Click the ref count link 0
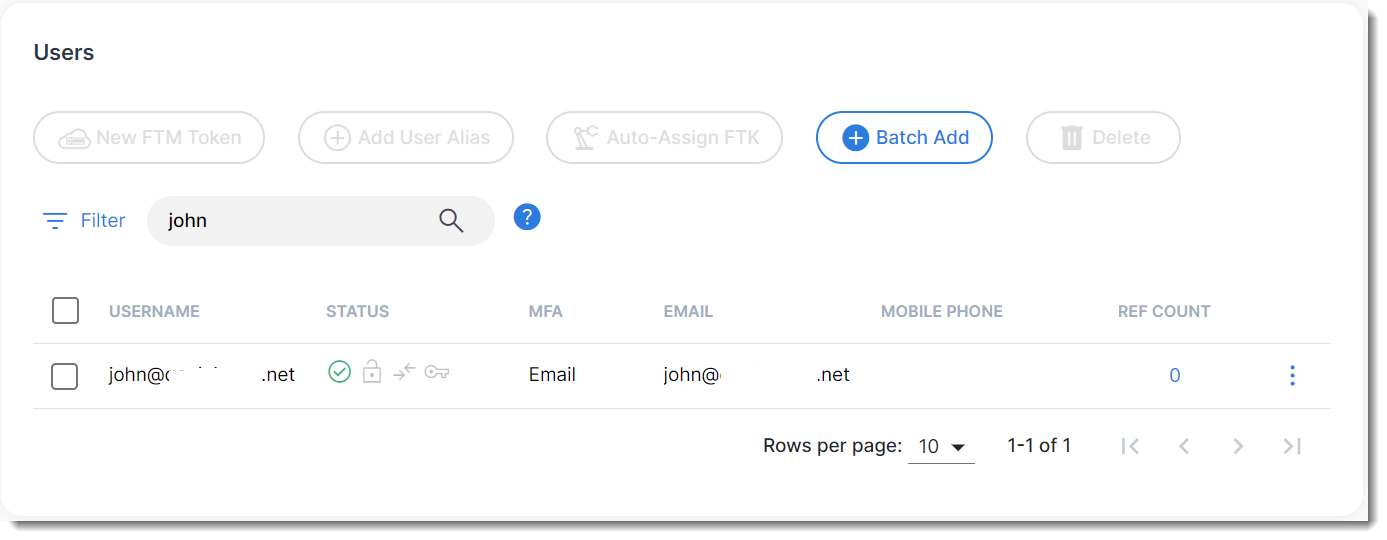 pyautogui.click(x=1174, y=376)
